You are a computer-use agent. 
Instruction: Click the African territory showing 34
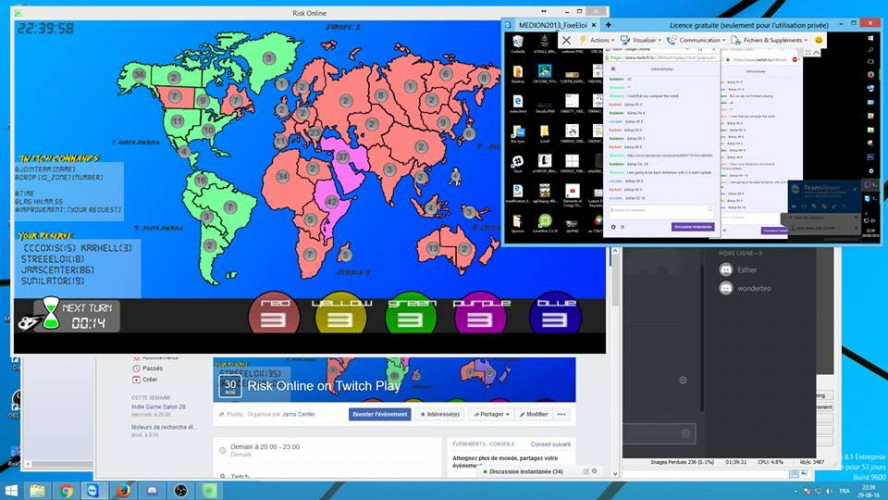click(283, 176)
